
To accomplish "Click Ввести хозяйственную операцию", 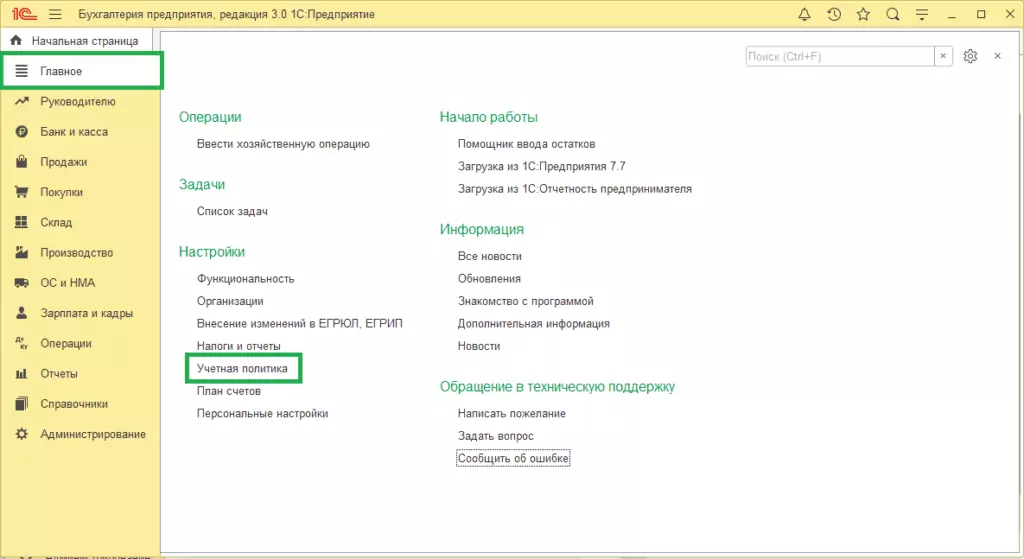I will point(283,144).
